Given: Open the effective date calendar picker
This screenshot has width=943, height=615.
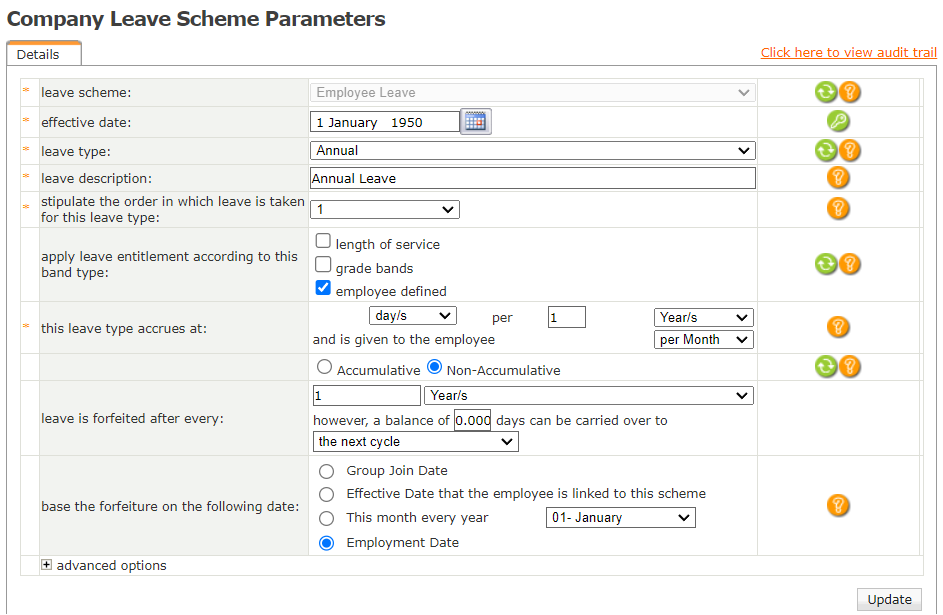Looking at the screenshot, I should coord(476,122).
